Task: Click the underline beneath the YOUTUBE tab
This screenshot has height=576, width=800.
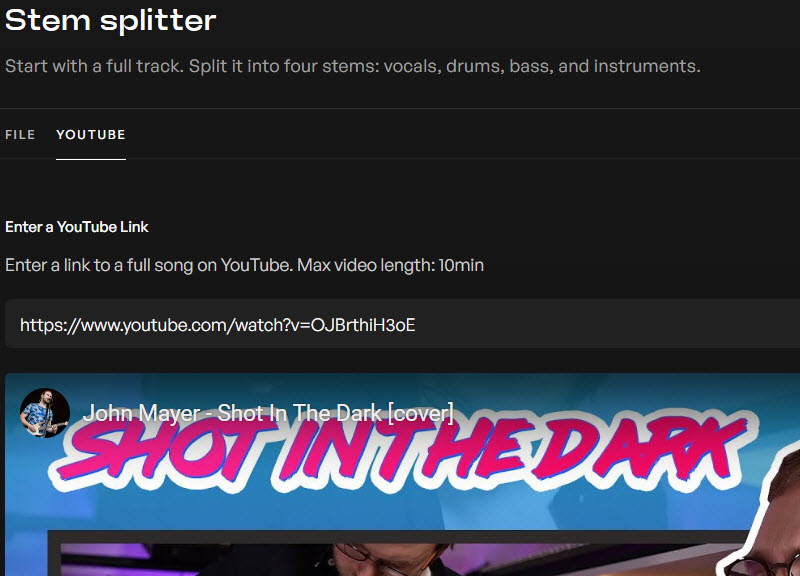Action: click(91, 159)
